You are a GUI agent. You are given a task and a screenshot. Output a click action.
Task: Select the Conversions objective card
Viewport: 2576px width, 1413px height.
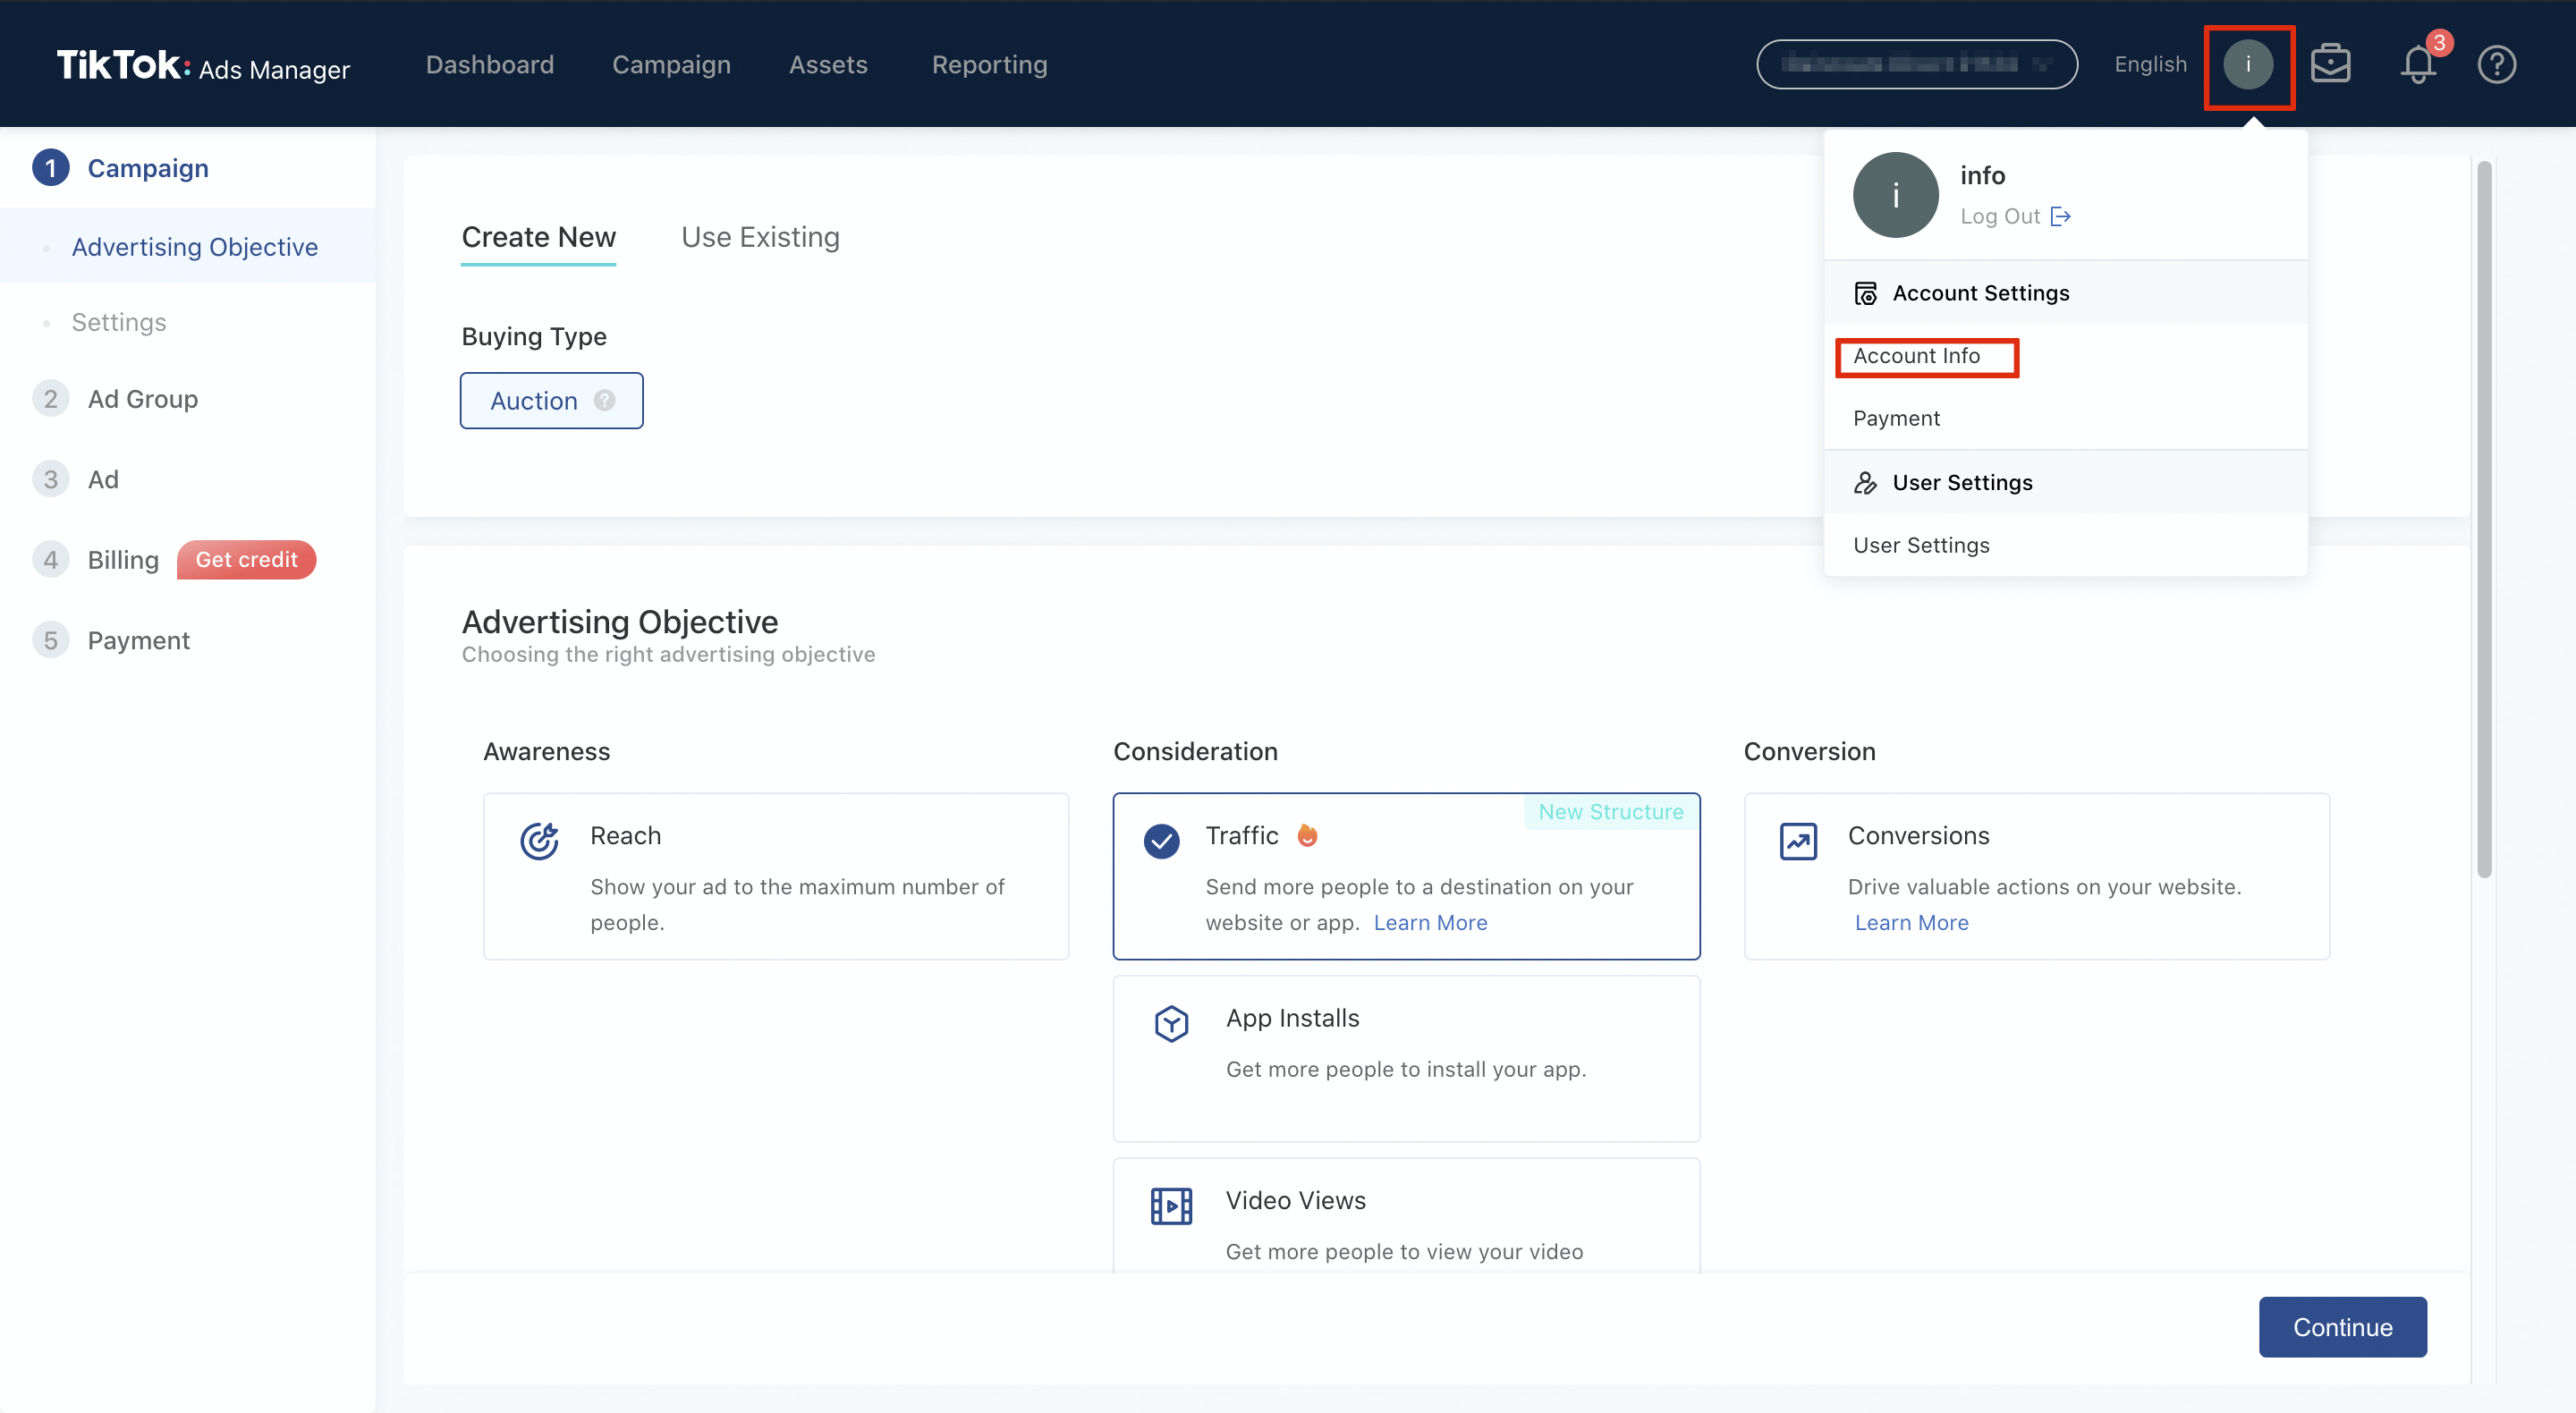click(2036, 876)
